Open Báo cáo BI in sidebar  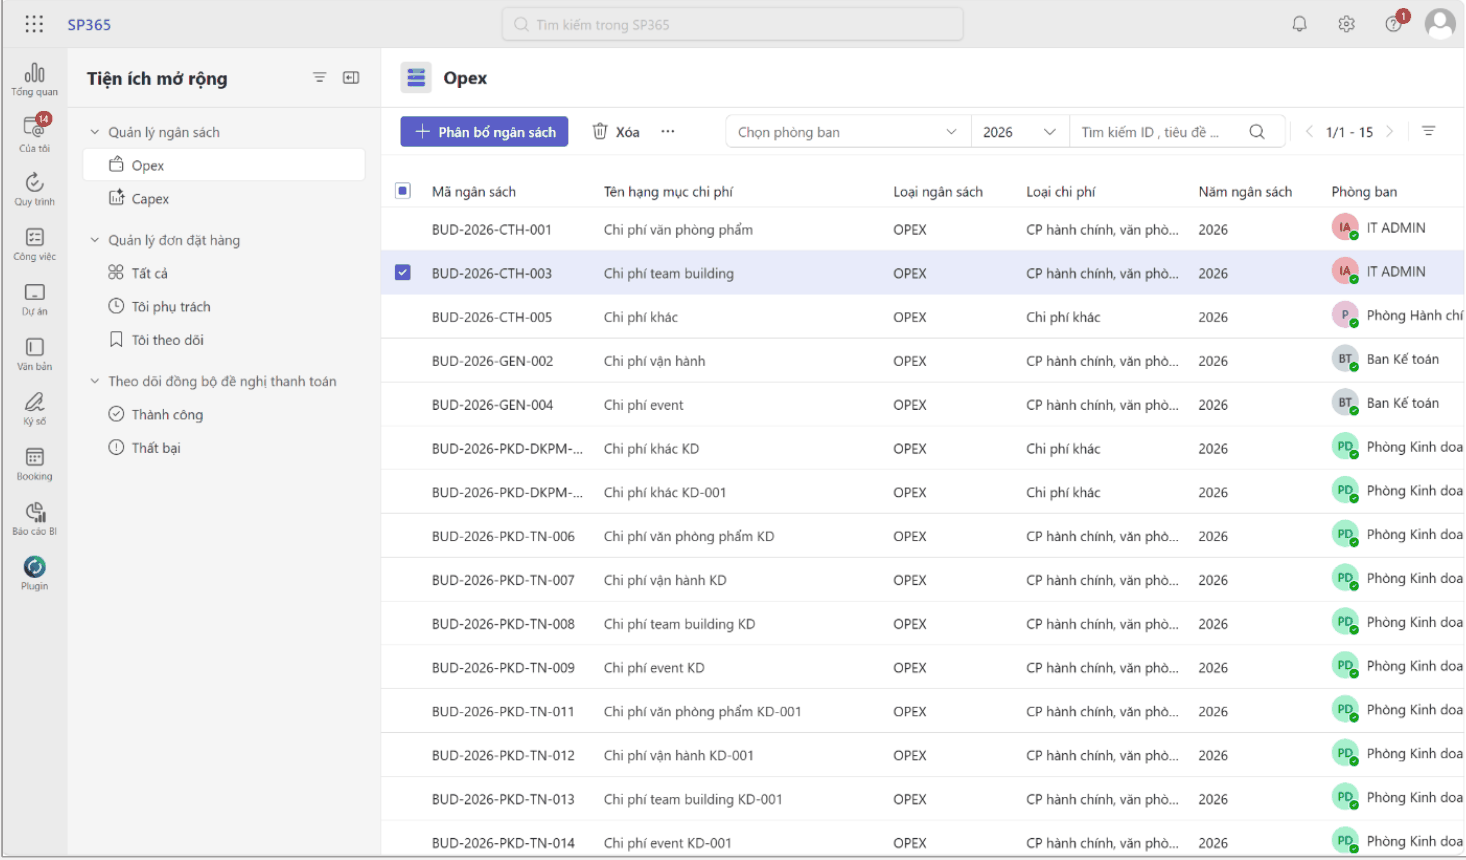point(35,519)
